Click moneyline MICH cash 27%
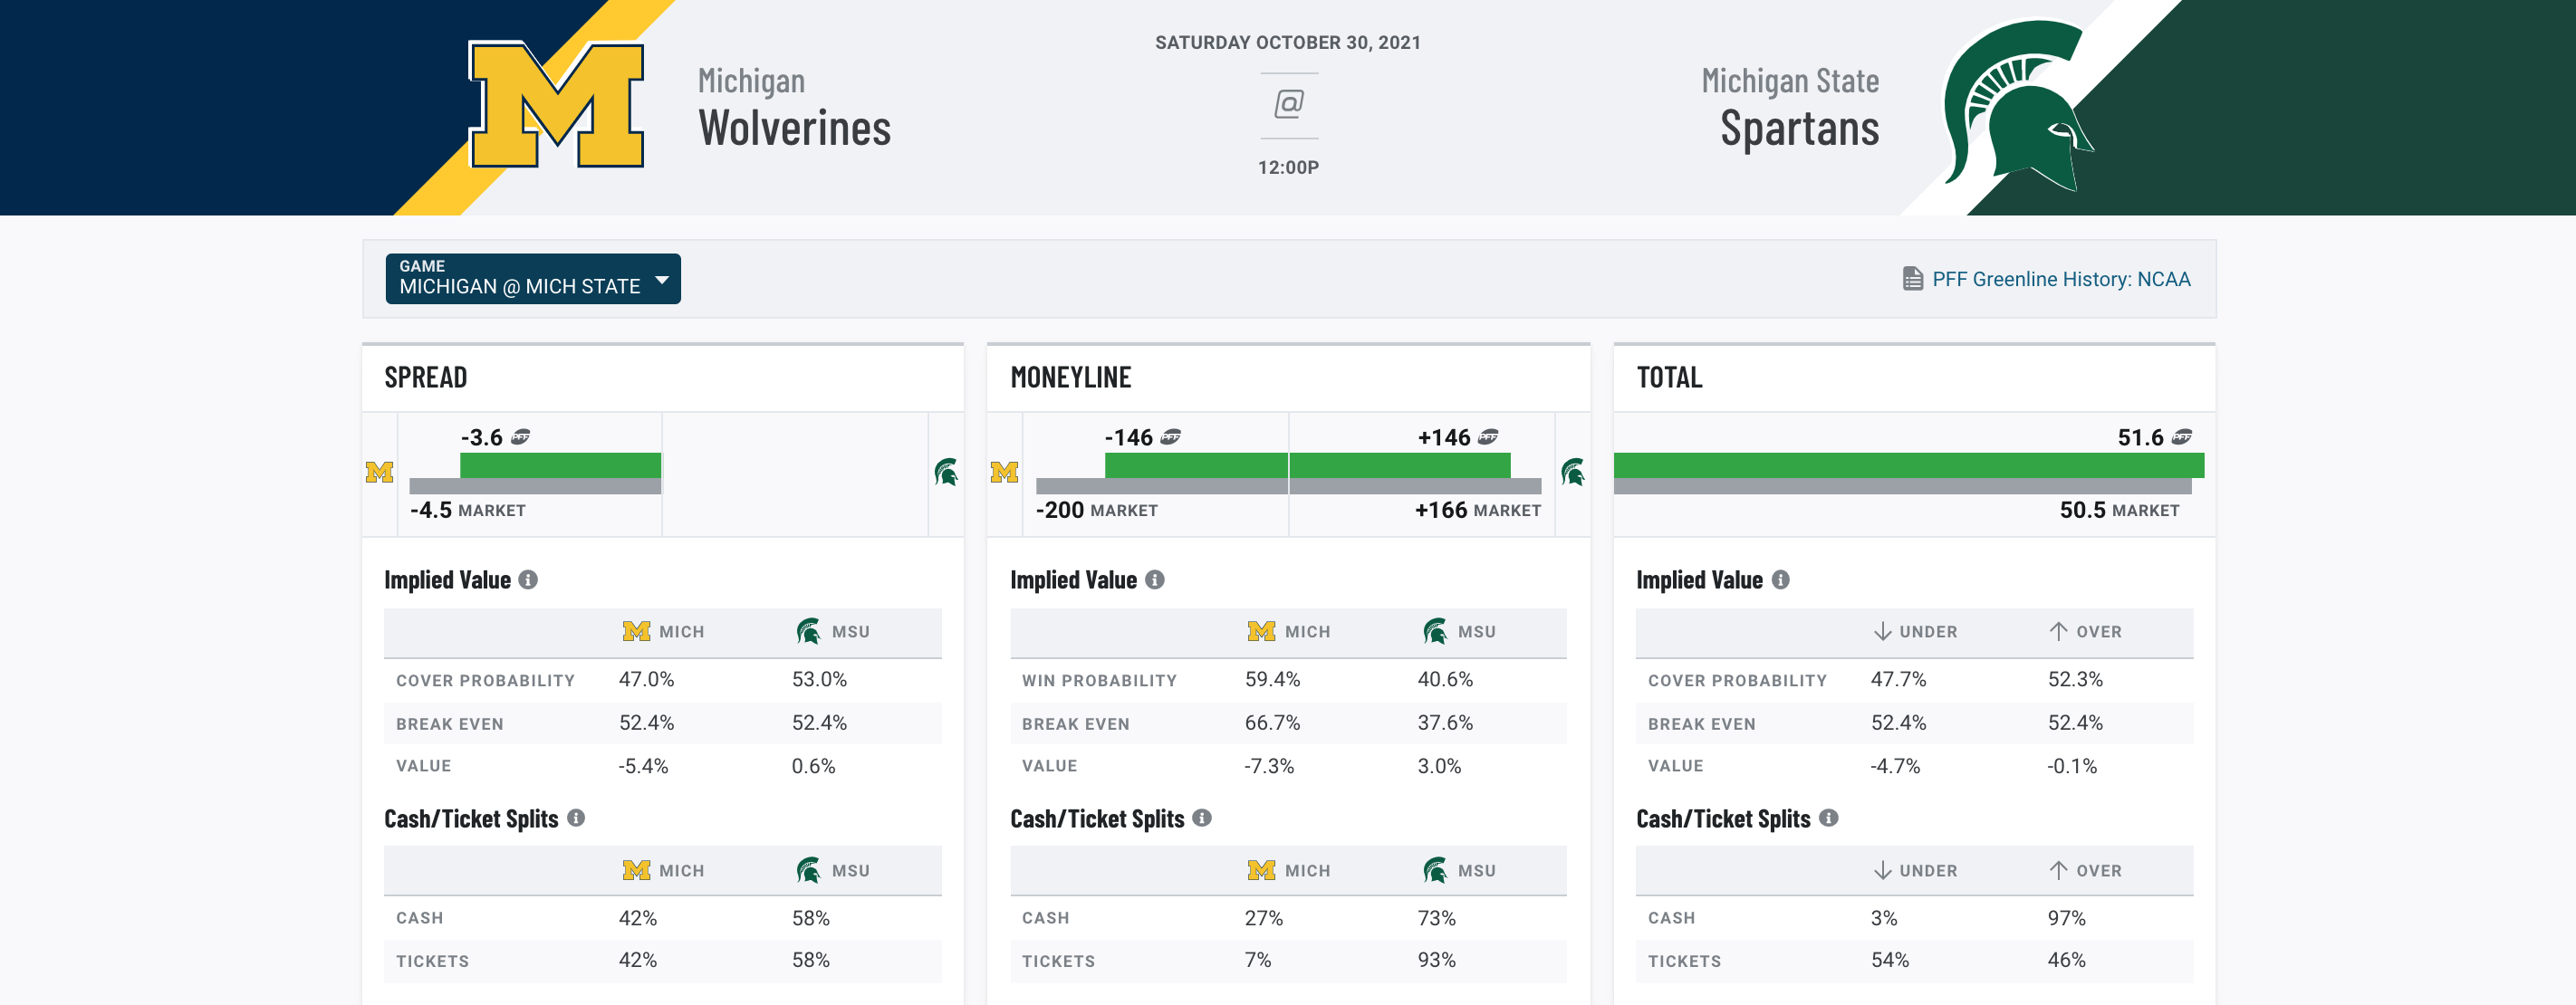Screen dimensions: 2576x1005 point(1263,918)
